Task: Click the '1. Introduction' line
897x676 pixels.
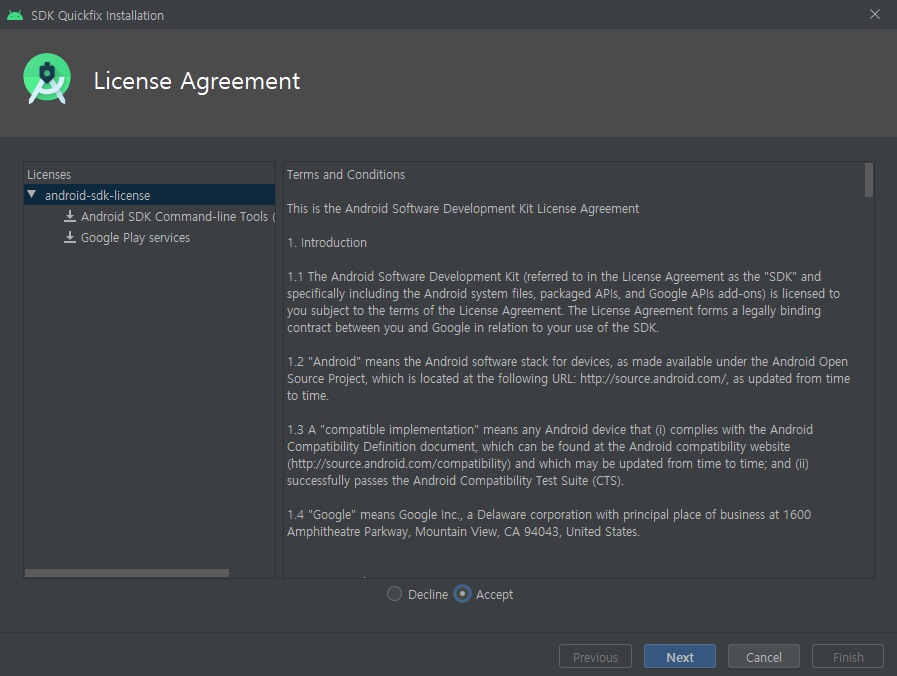Action: [327, 242]
